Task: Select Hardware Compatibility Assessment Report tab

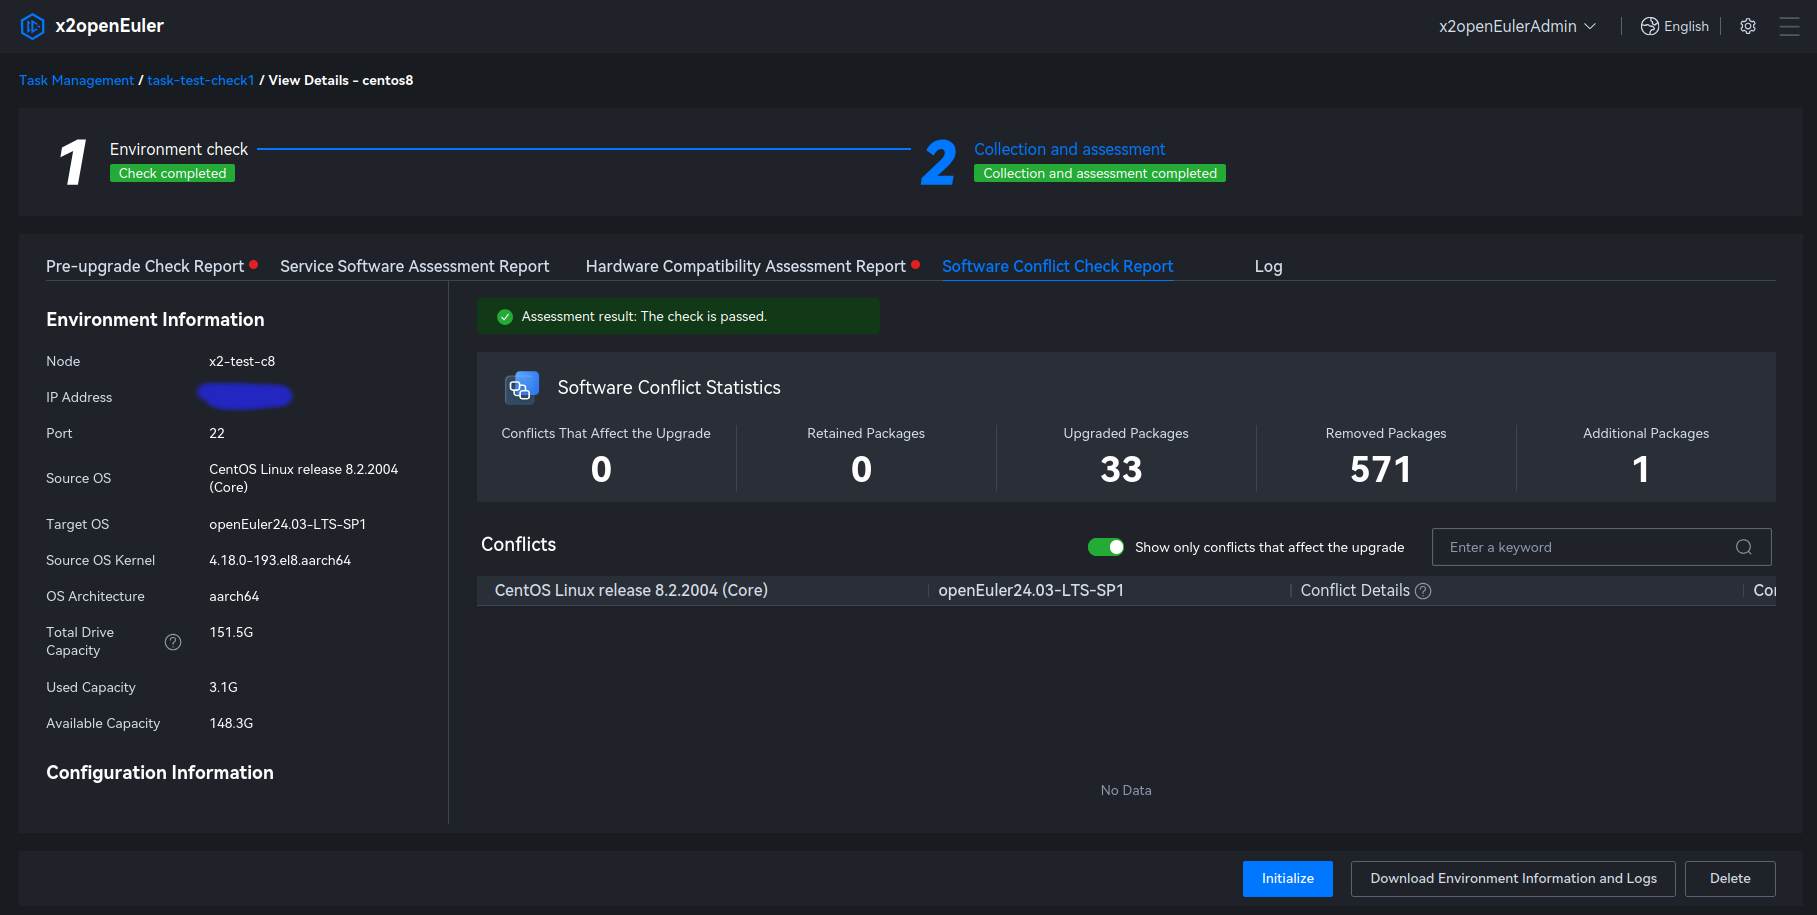Action: [x=745, y=266]
